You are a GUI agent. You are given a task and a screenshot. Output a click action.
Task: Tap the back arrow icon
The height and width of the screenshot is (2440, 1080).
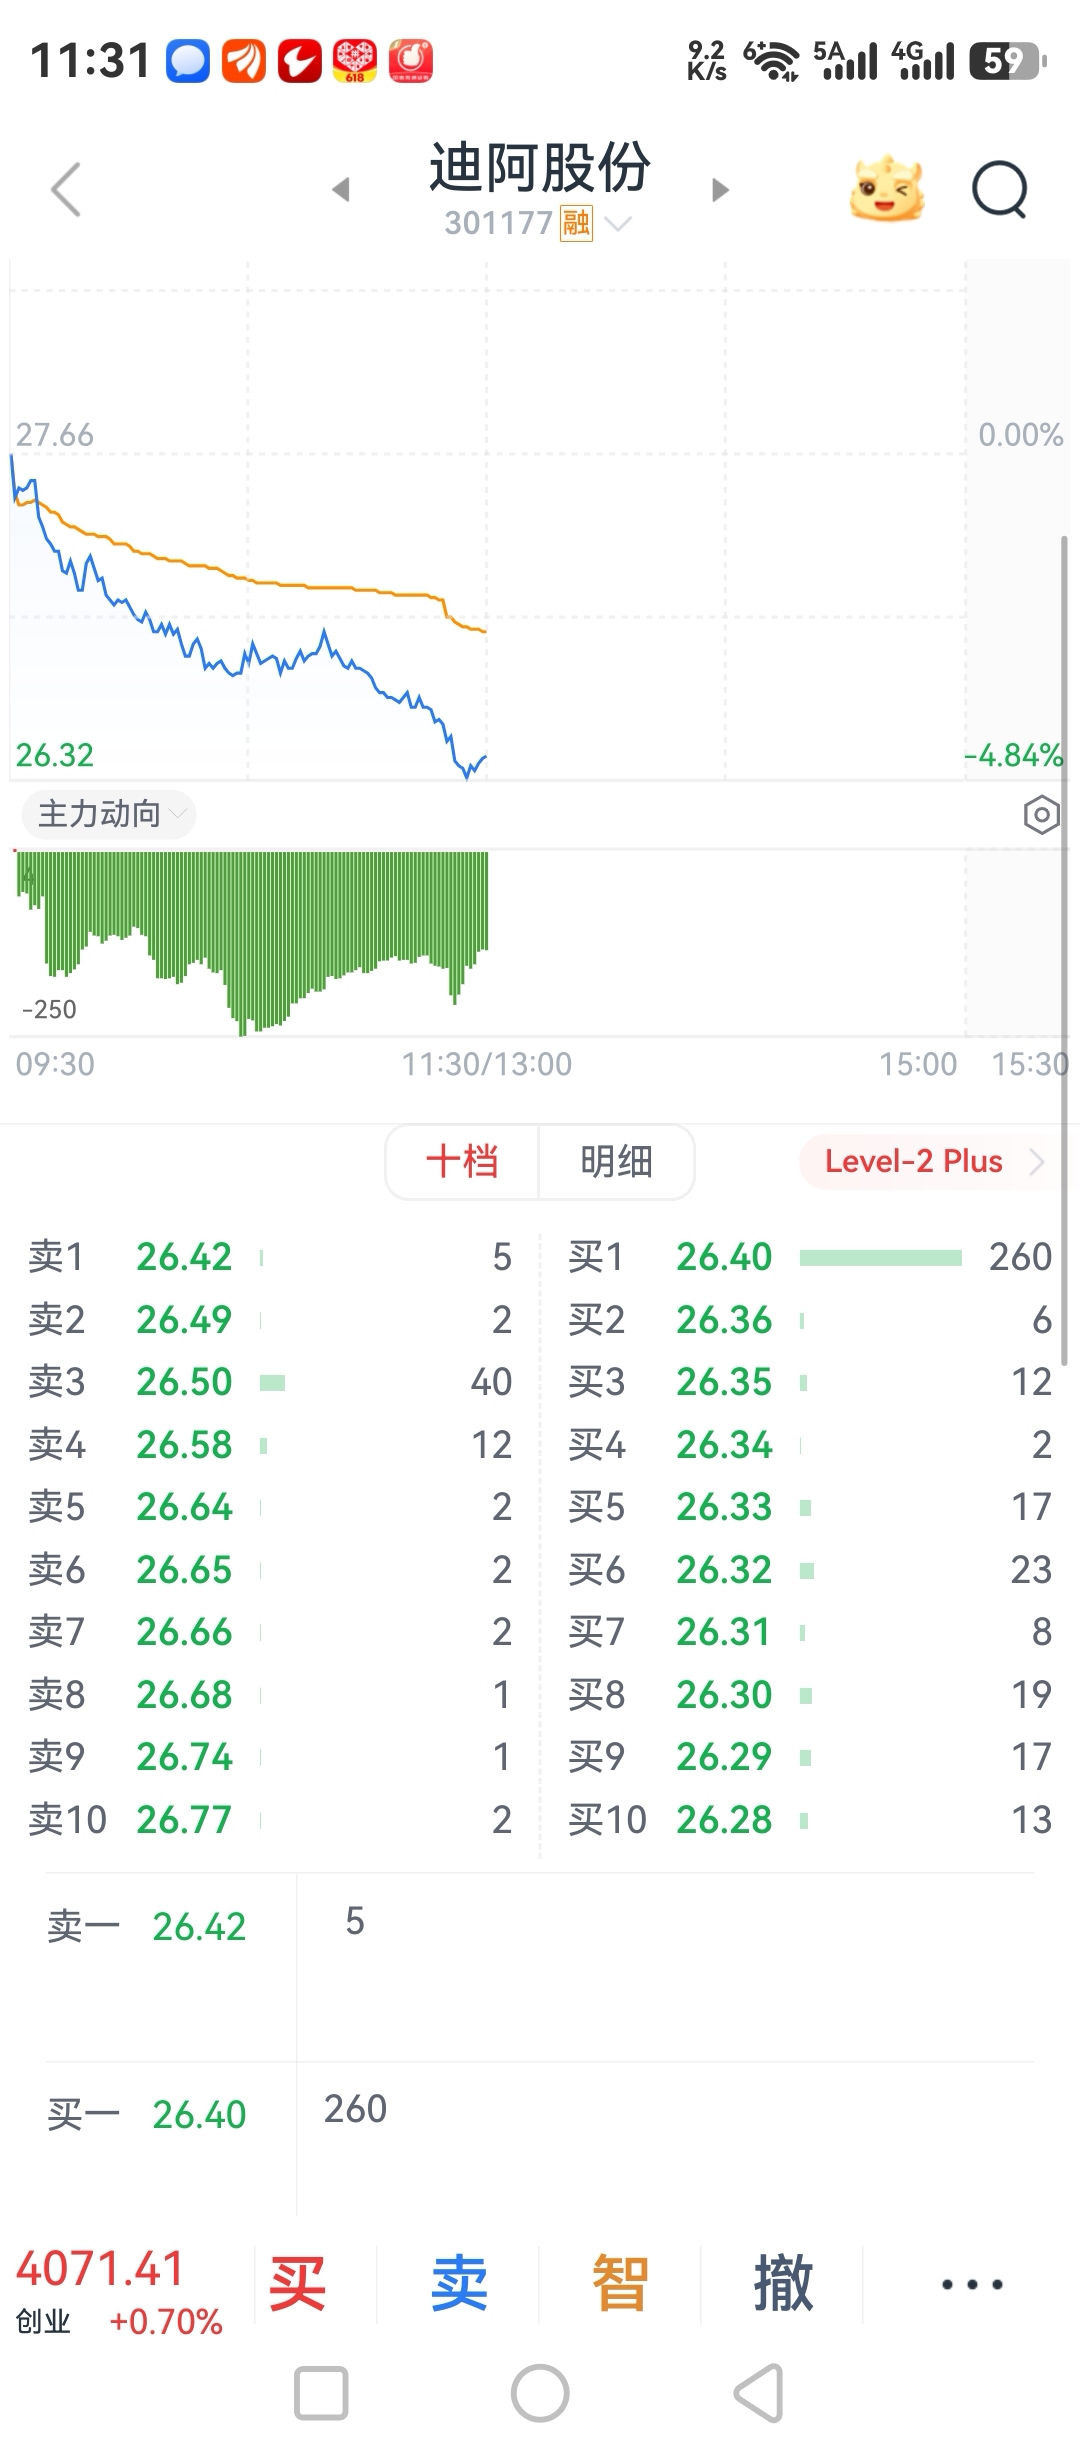click(x=66, y=189)
